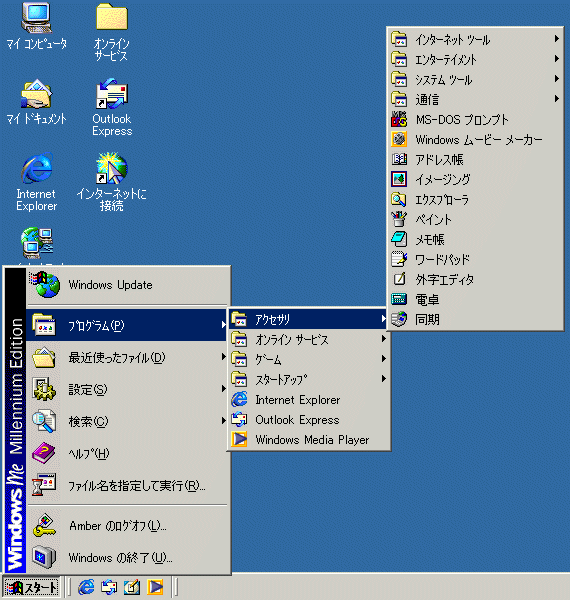Expand the 最近使ったファイル(D) submenu arrow
The image size is (570, 600).
[223, 357]
